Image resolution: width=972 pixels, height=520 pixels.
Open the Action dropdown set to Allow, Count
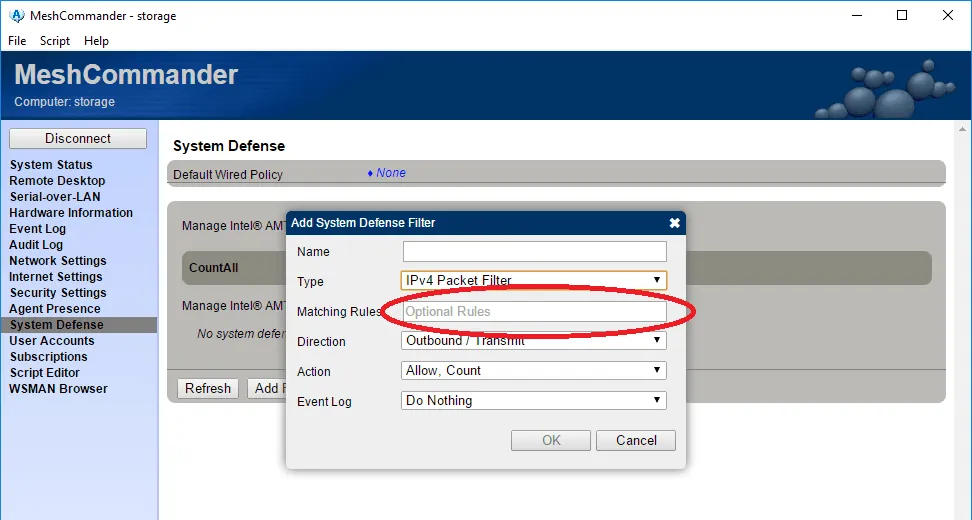(534, 370)
